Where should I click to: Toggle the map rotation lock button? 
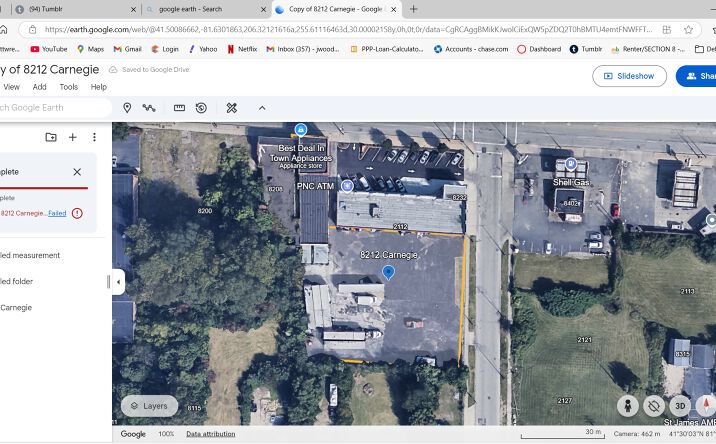(x=653, y=406)
